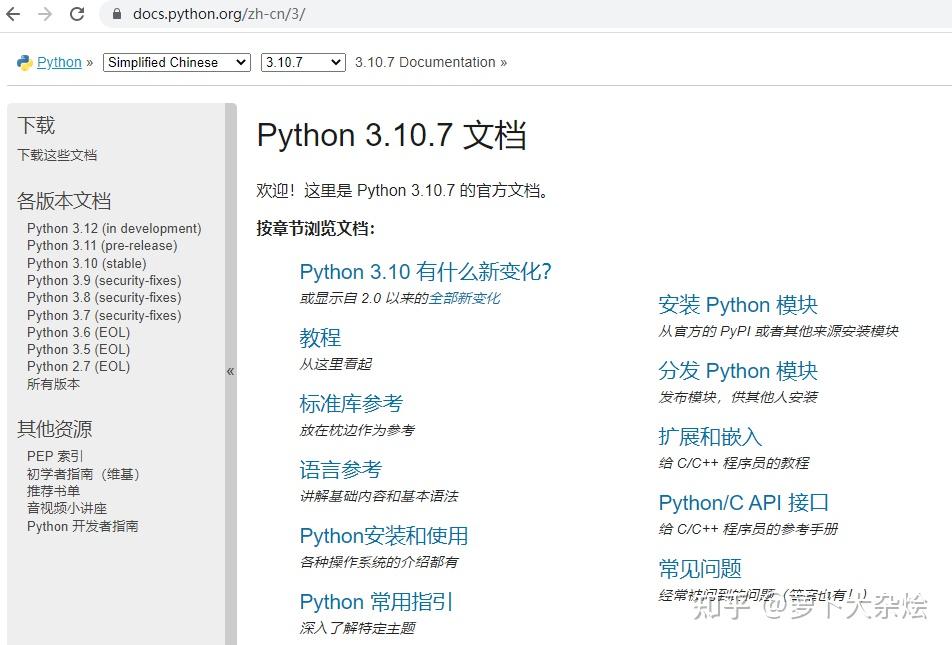Collapse the sidebar with « handle
Viewport: 952px width, 645px height.
230,371
